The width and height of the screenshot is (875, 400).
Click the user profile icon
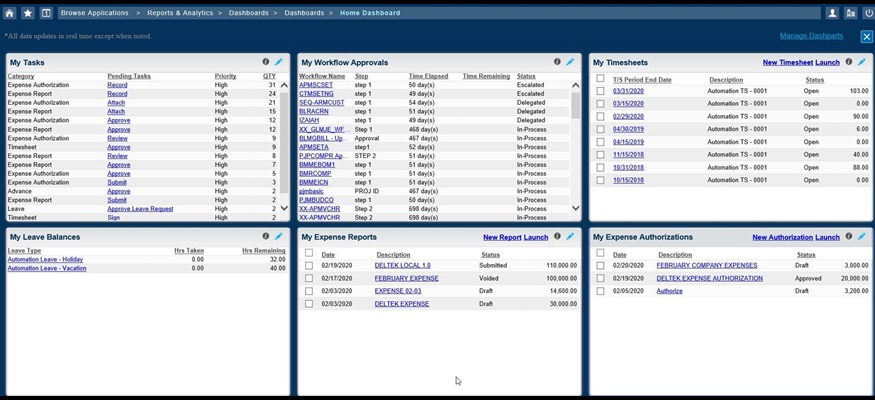pos(832,13)
